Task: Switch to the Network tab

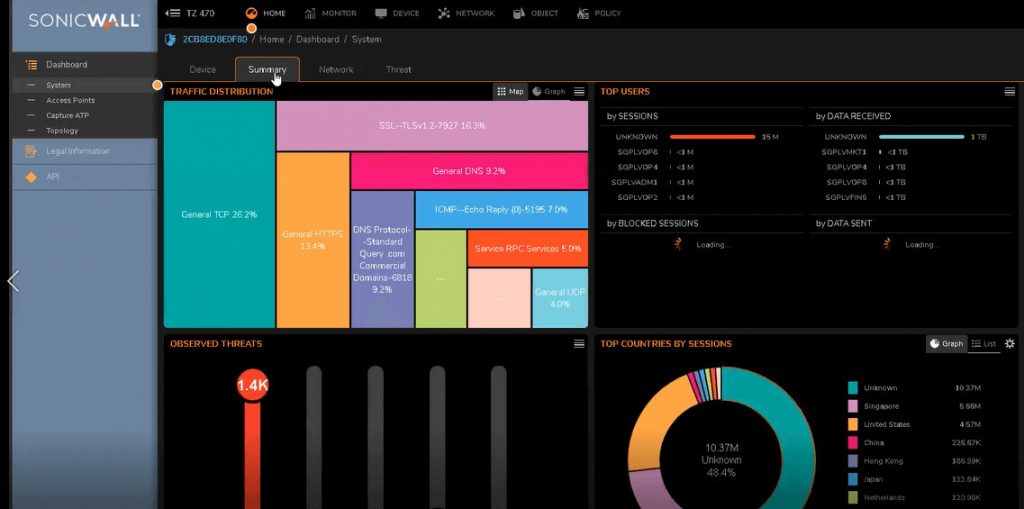Action: click(x=336, y=69)
